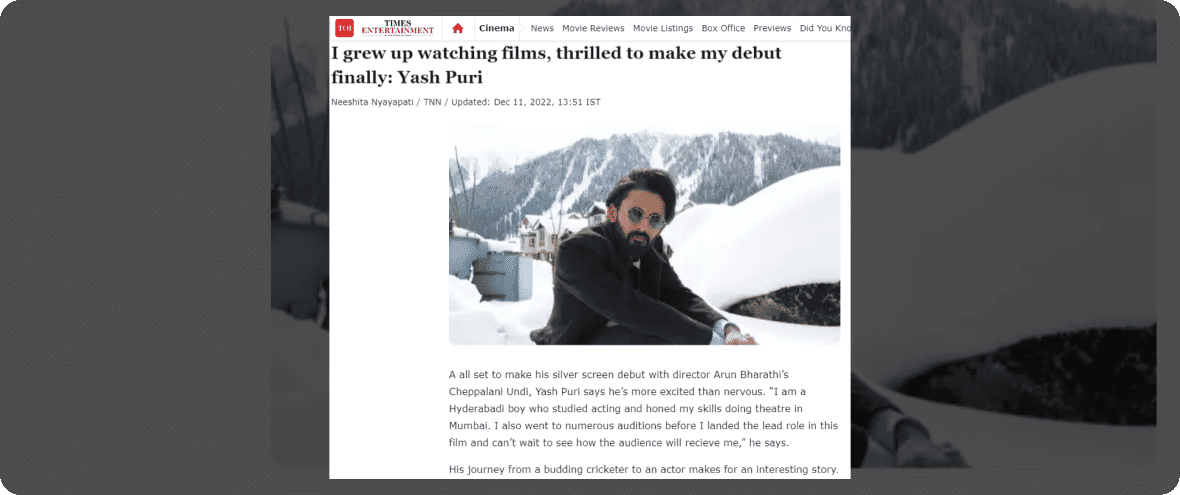The image size is (1180, 495).
Task: Open author Neeshita Nyayapati's profile
Action: pos(371,102)
